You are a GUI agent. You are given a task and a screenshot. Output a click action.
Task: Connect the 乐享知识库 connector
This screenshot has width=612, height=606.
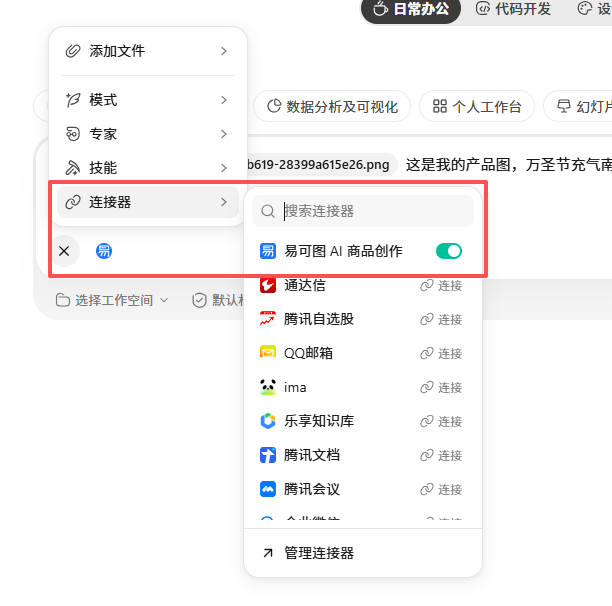pos(441,421)
